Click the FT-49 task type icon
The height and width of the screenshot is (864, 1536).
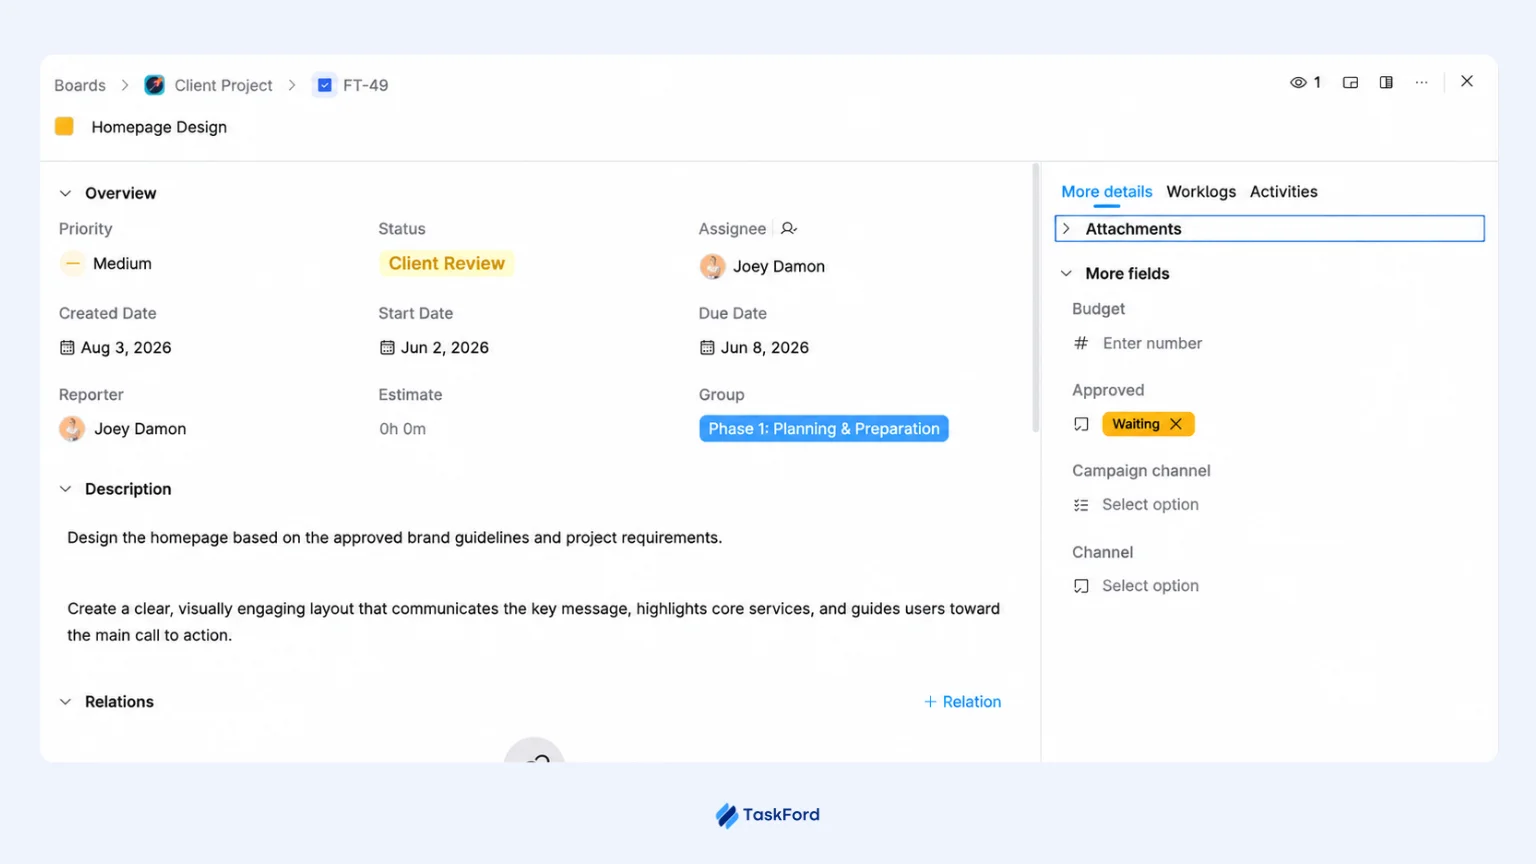pos(325,85)
